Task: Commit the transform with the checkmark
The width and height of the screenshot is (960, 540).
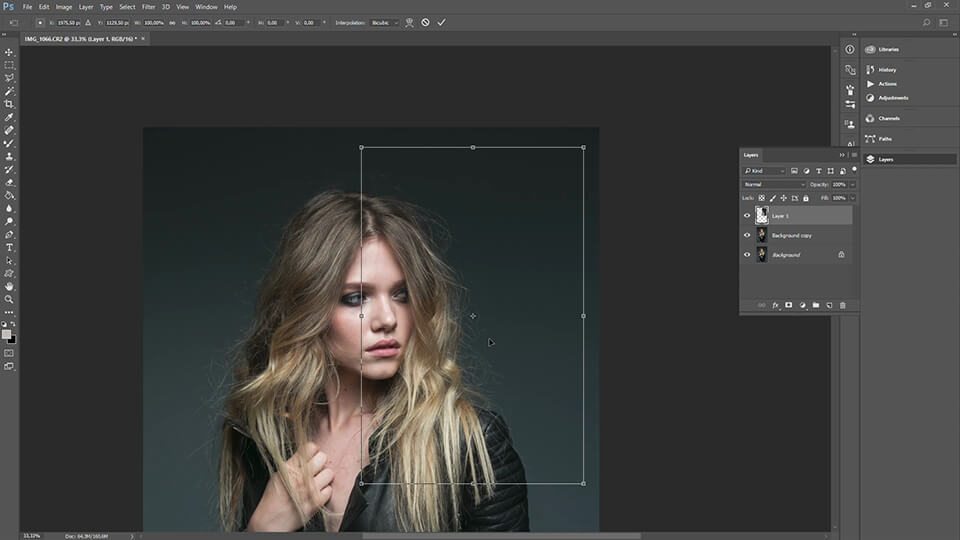Action: click(441, 23)
